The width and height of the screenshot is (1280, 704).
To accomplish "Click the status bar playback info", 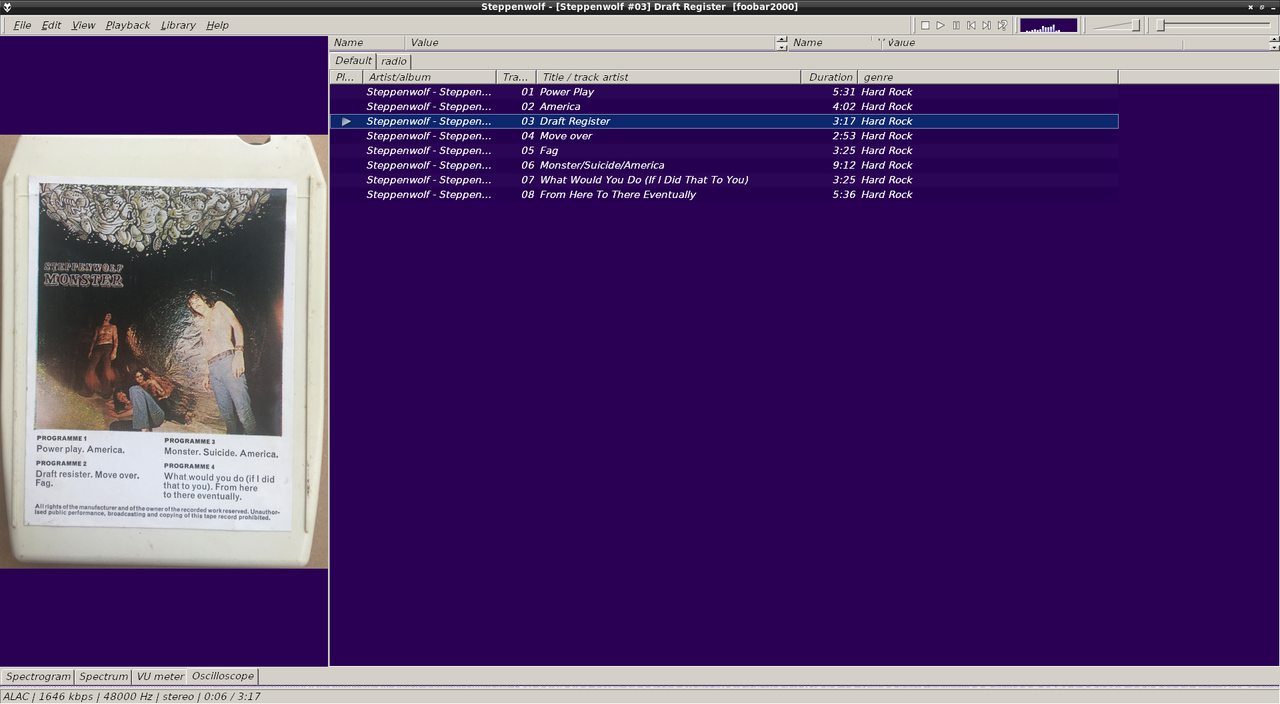I will click(132, 696).
